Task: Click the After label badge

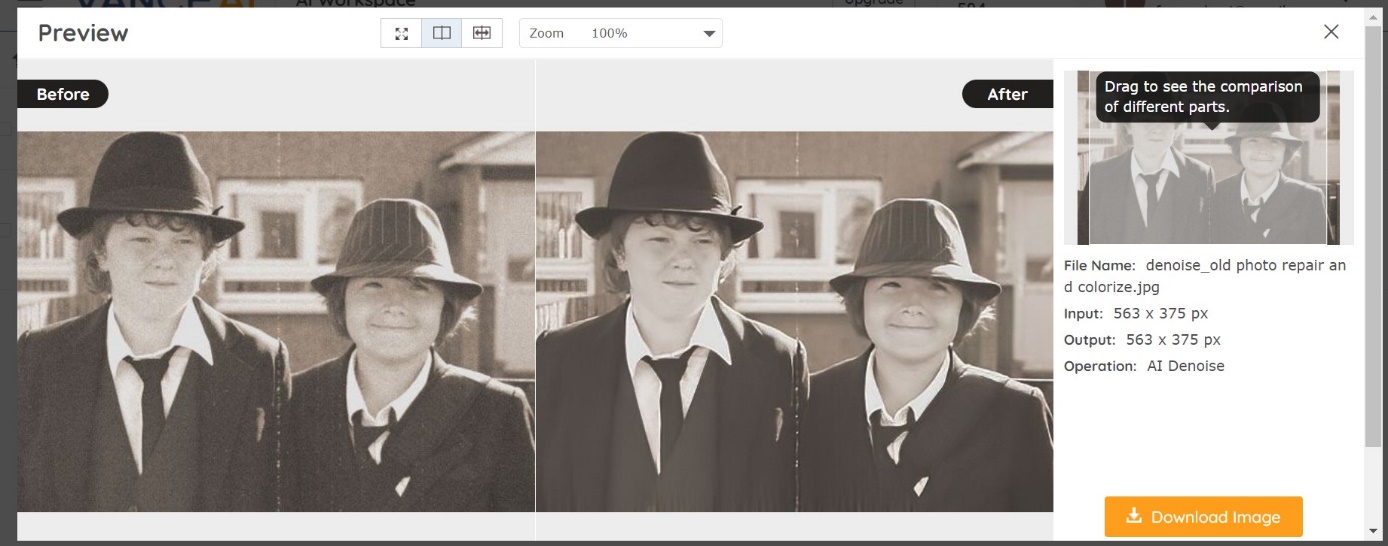Action: click(1007, 94)
